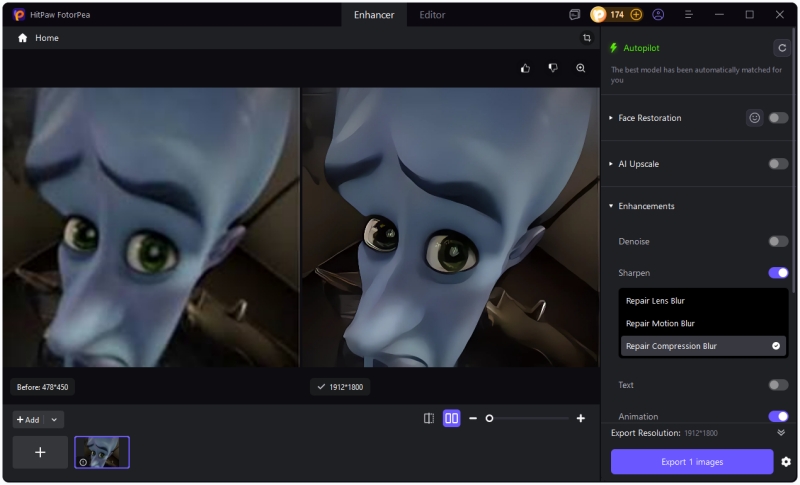Viewport: 800px width, 485px height.
Task: Disable the Sharpen toggle
Action: click(778, 273)
